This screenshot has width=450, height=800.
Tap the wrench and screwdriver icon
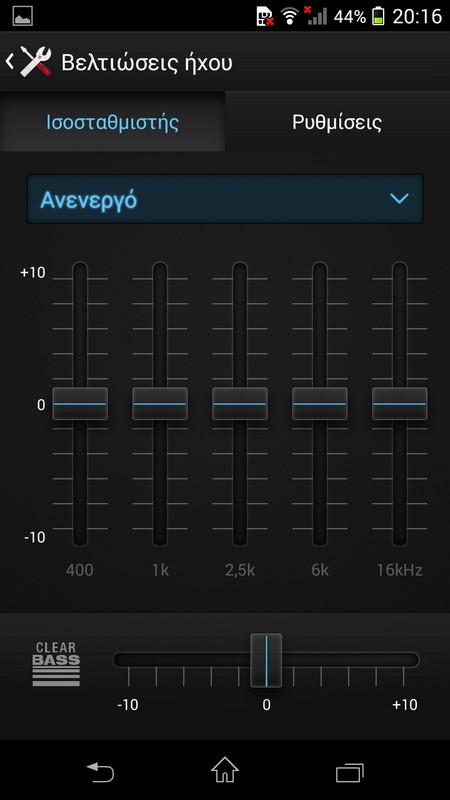click(36, 61)
